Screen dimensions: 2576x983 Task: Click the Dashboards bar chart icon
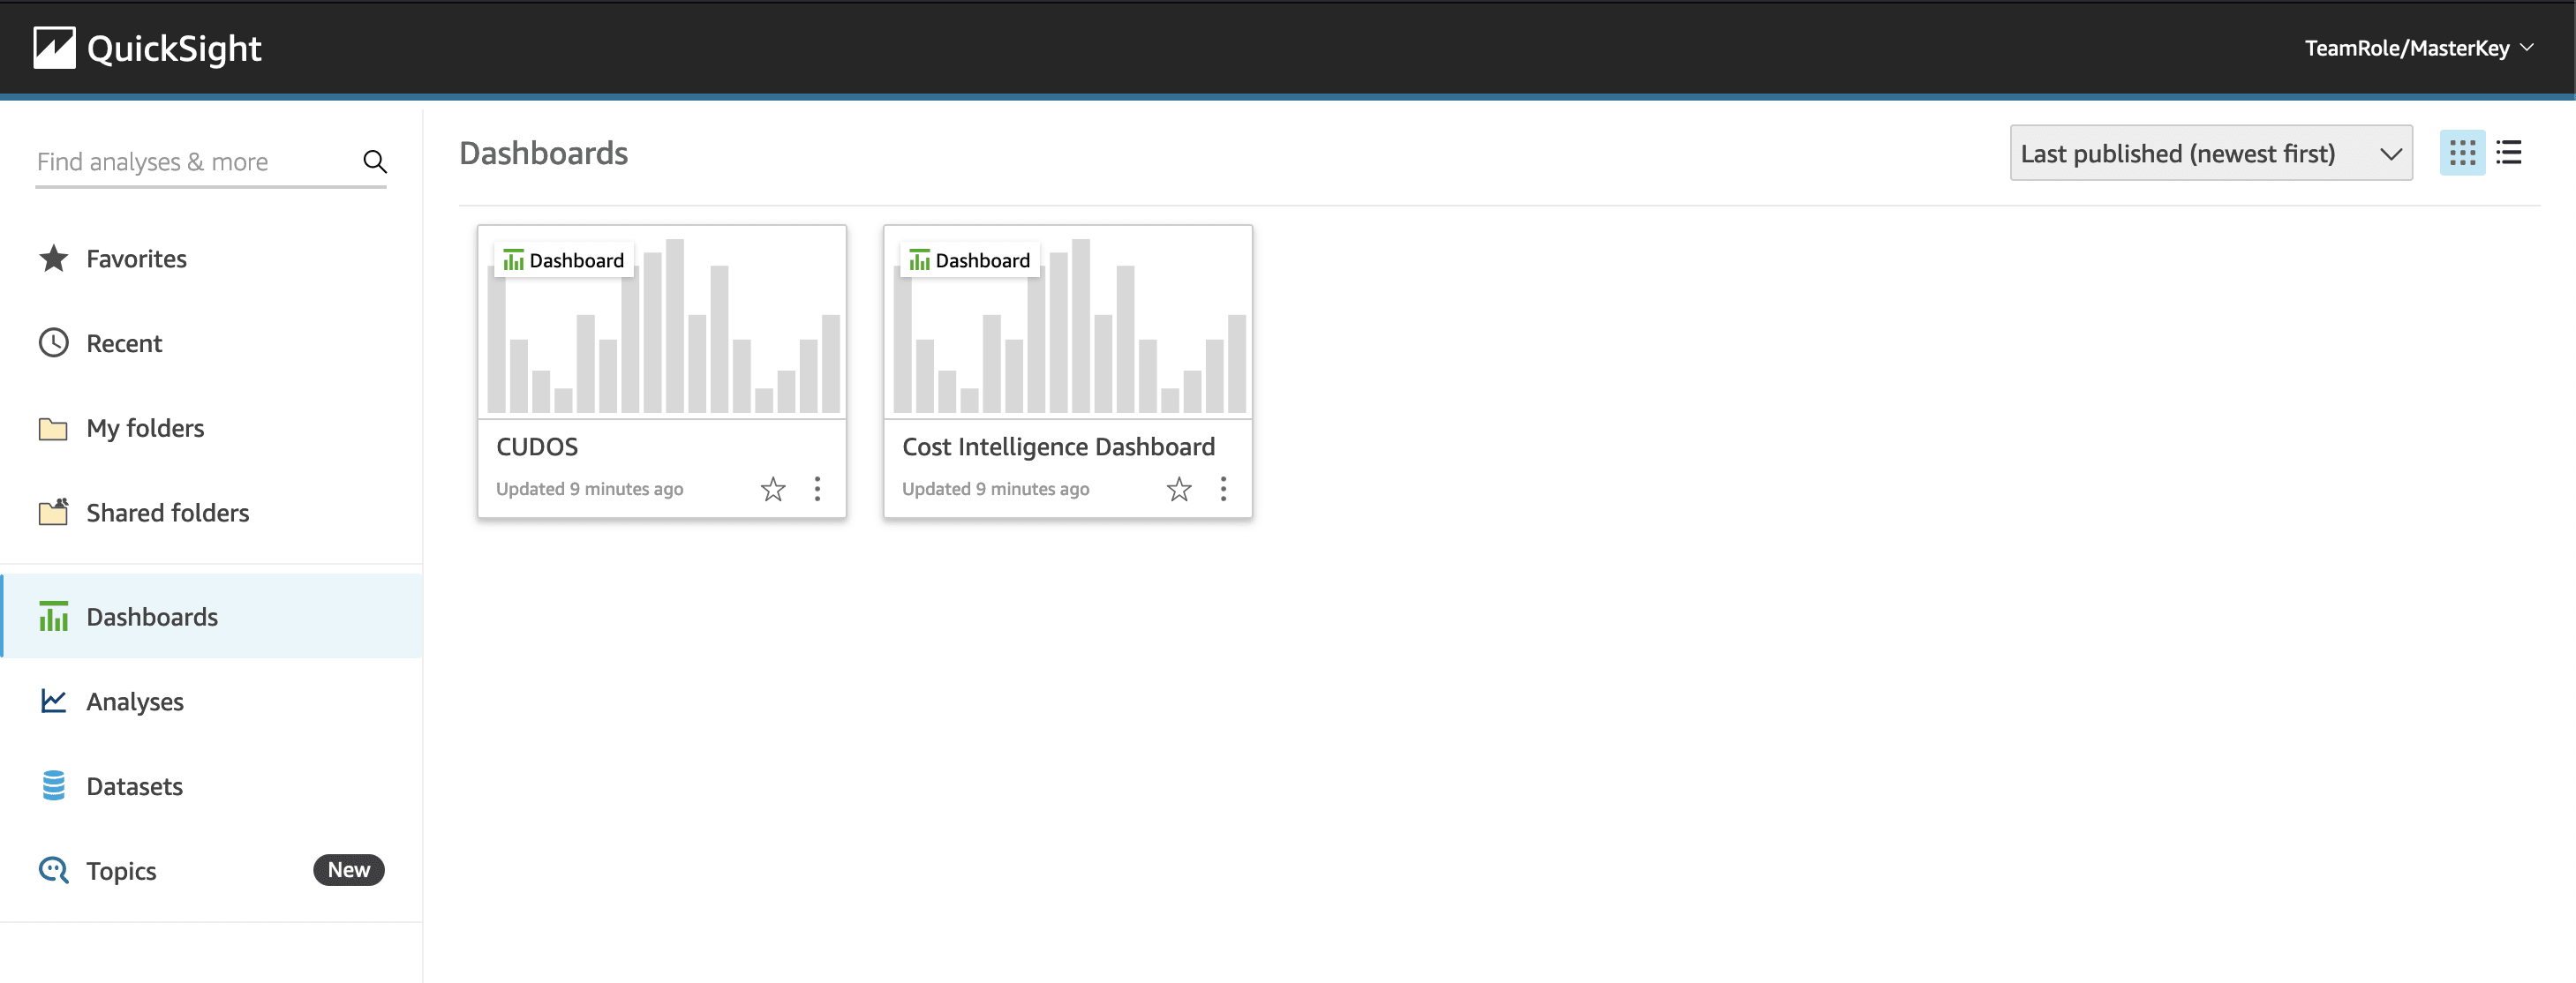(53, 616)
